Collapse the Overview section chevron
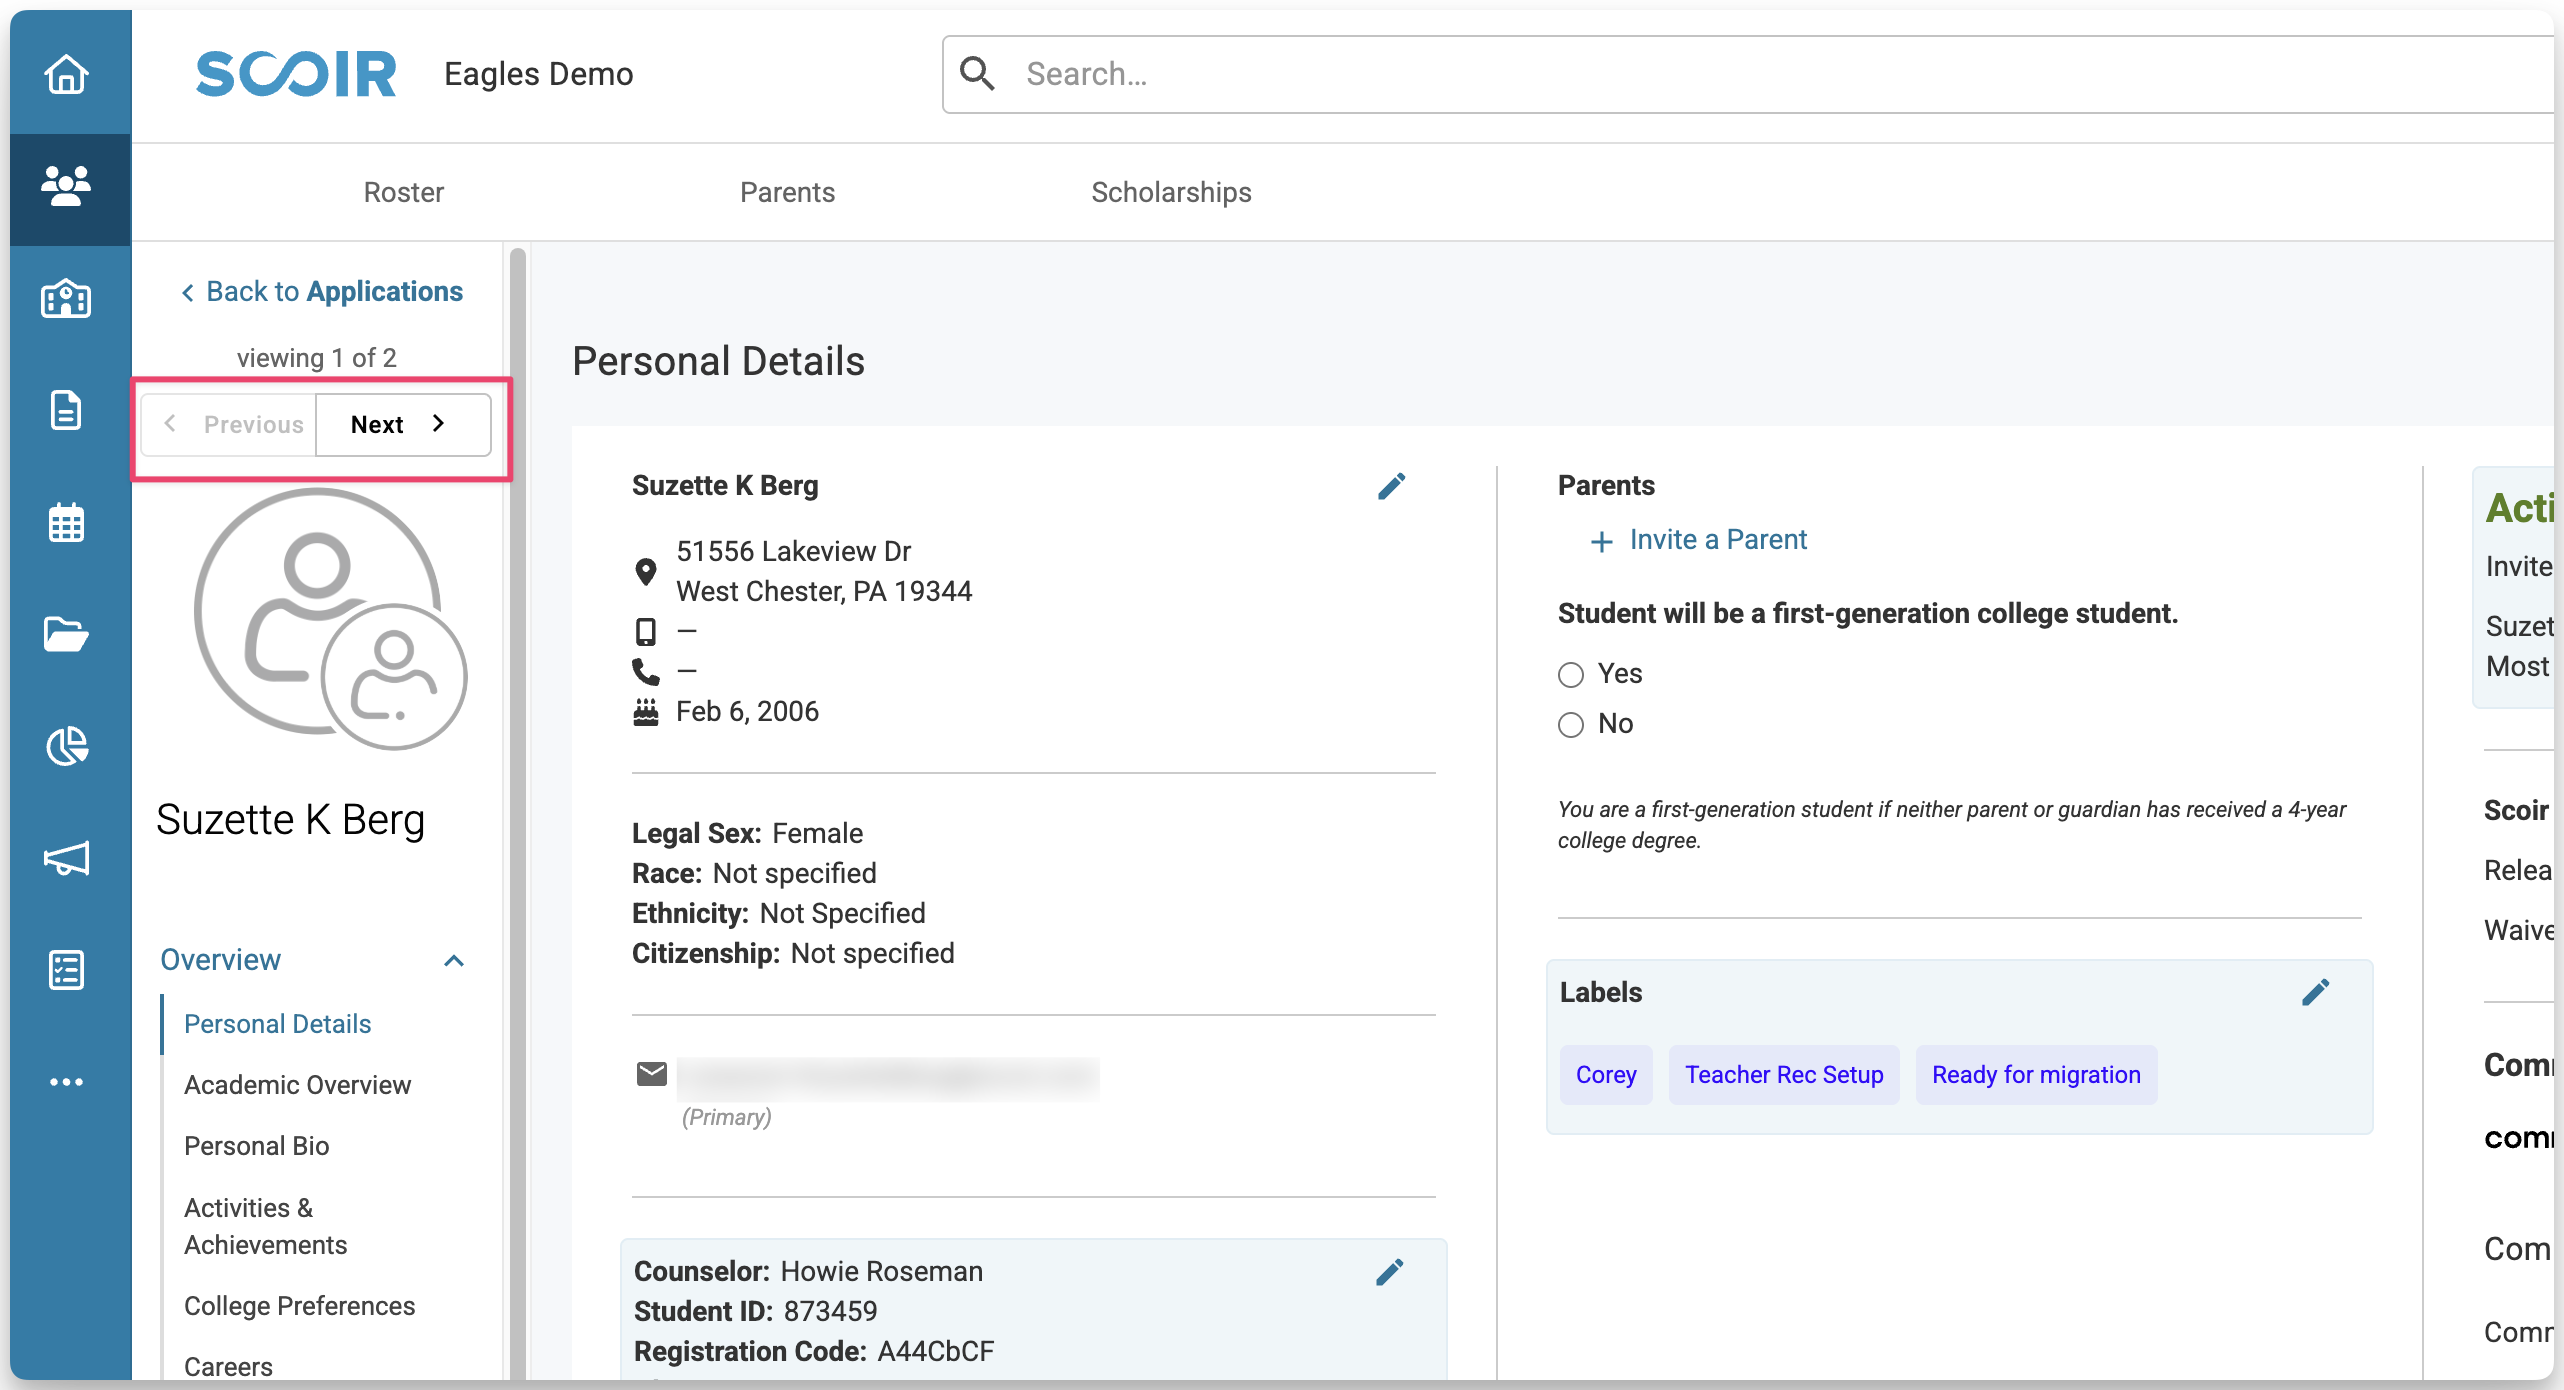The width and height of the screenshot is (2564, 1390). (454, 961)
